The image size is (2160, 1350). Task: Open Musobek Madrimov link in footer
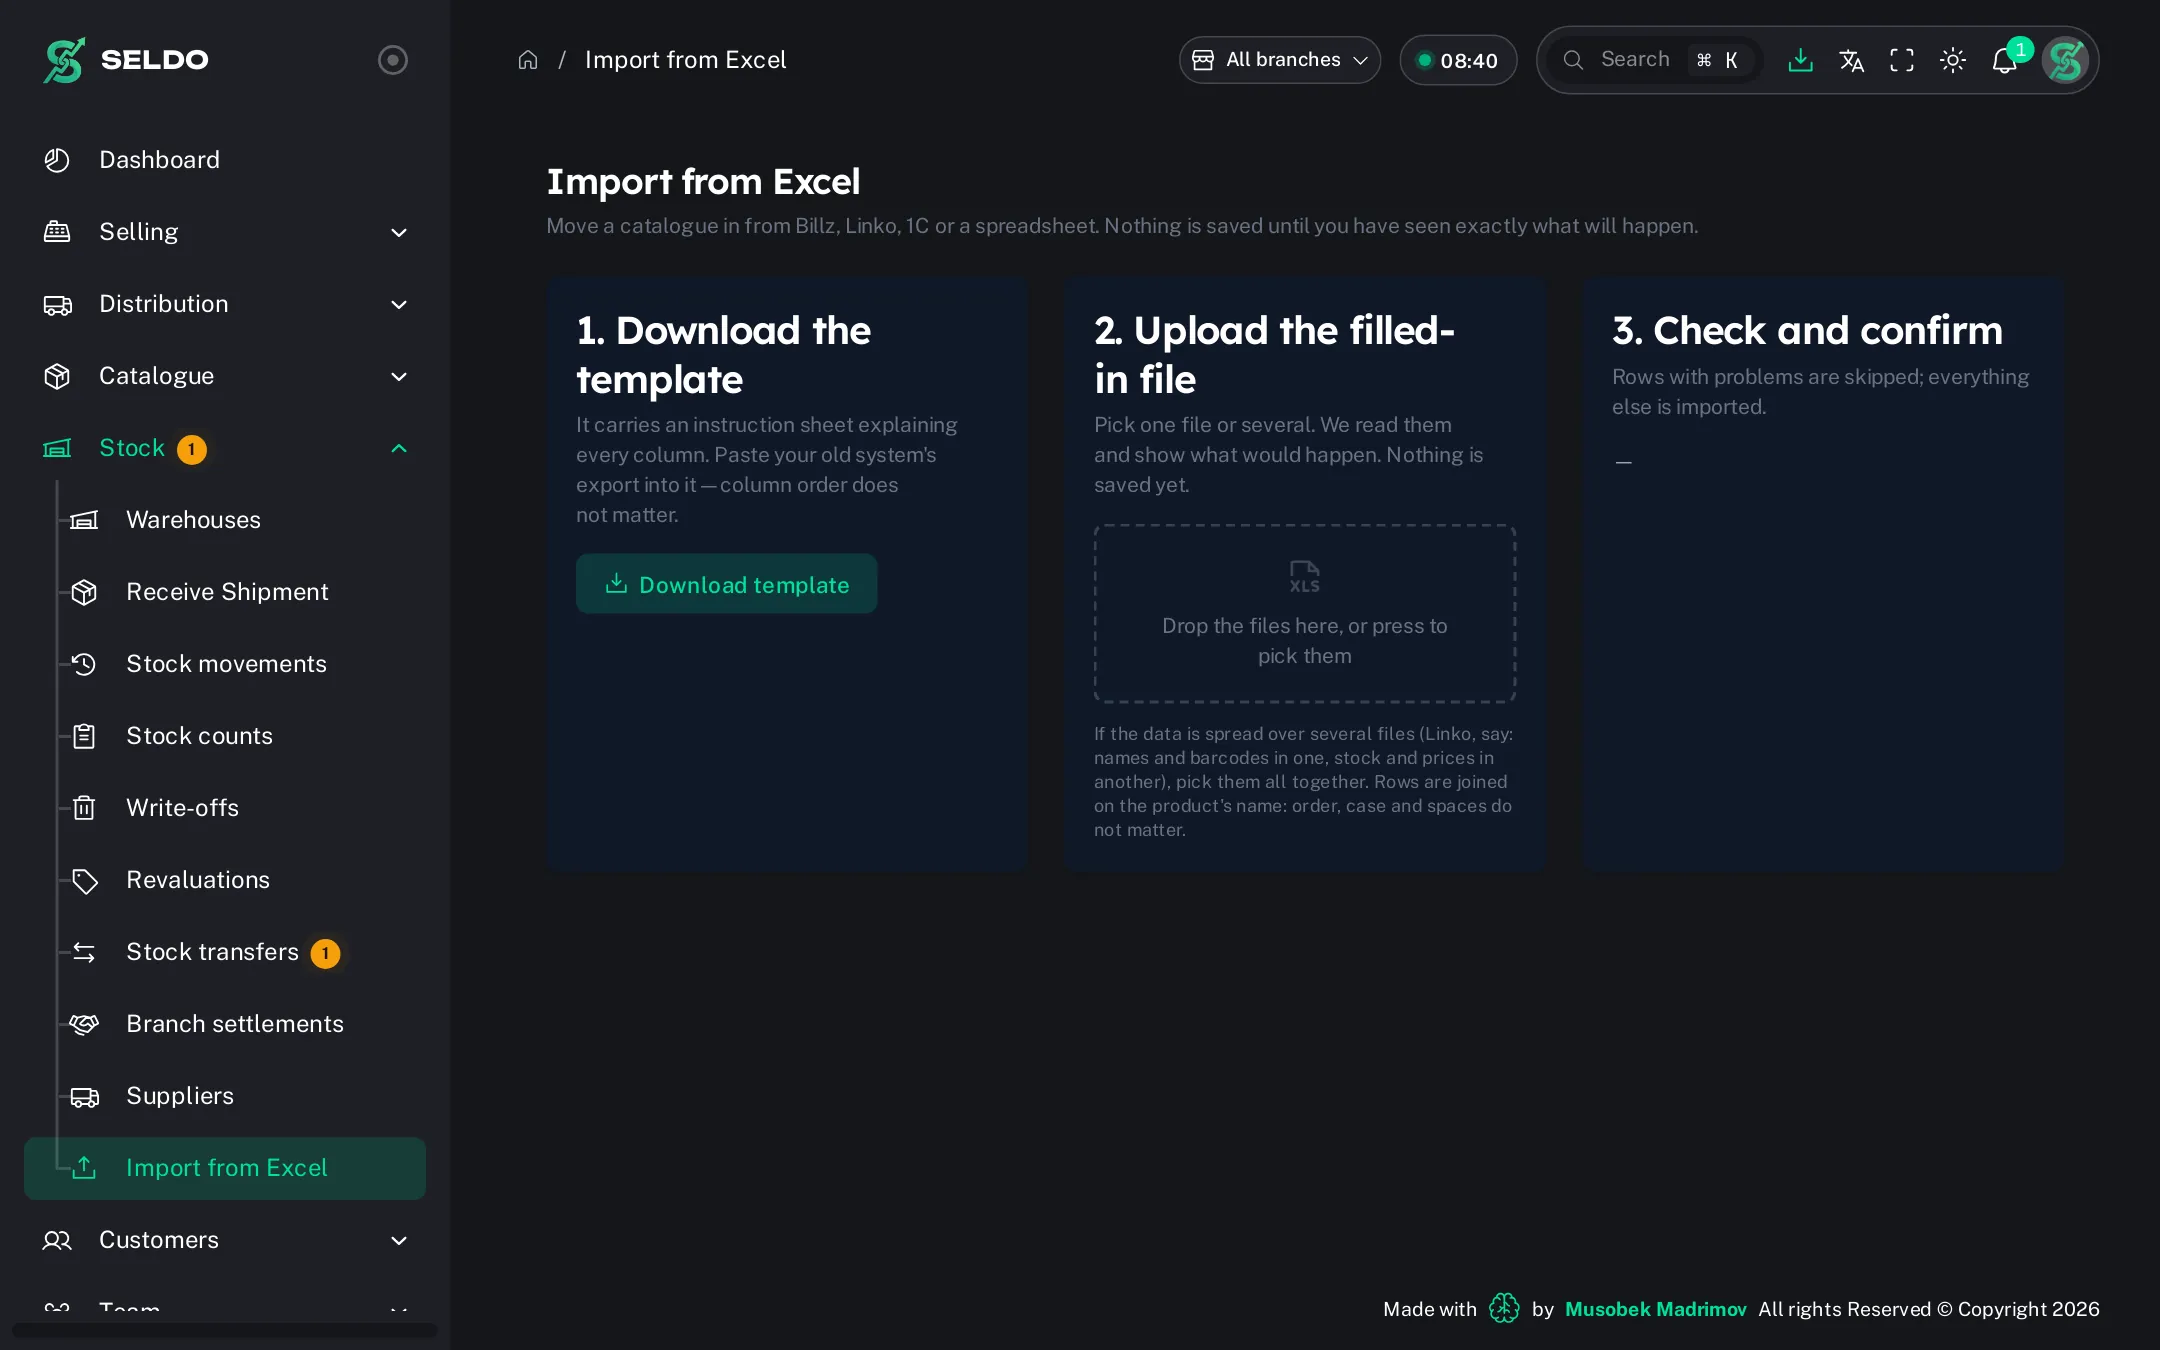coord(1655,1309)
